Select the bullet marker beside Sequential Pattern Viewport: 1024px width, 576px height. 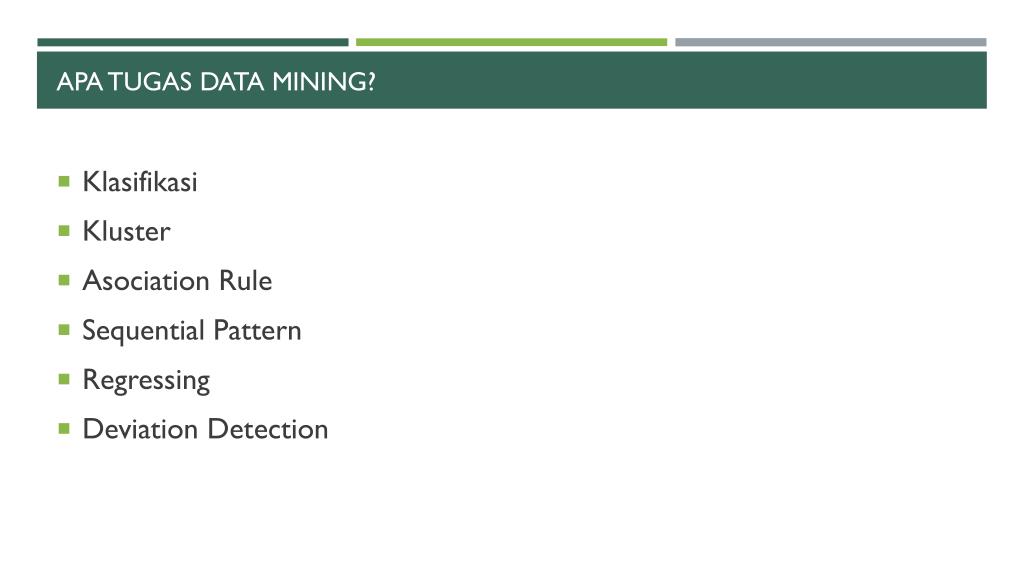pyautogui.click(x=64, y=330)
